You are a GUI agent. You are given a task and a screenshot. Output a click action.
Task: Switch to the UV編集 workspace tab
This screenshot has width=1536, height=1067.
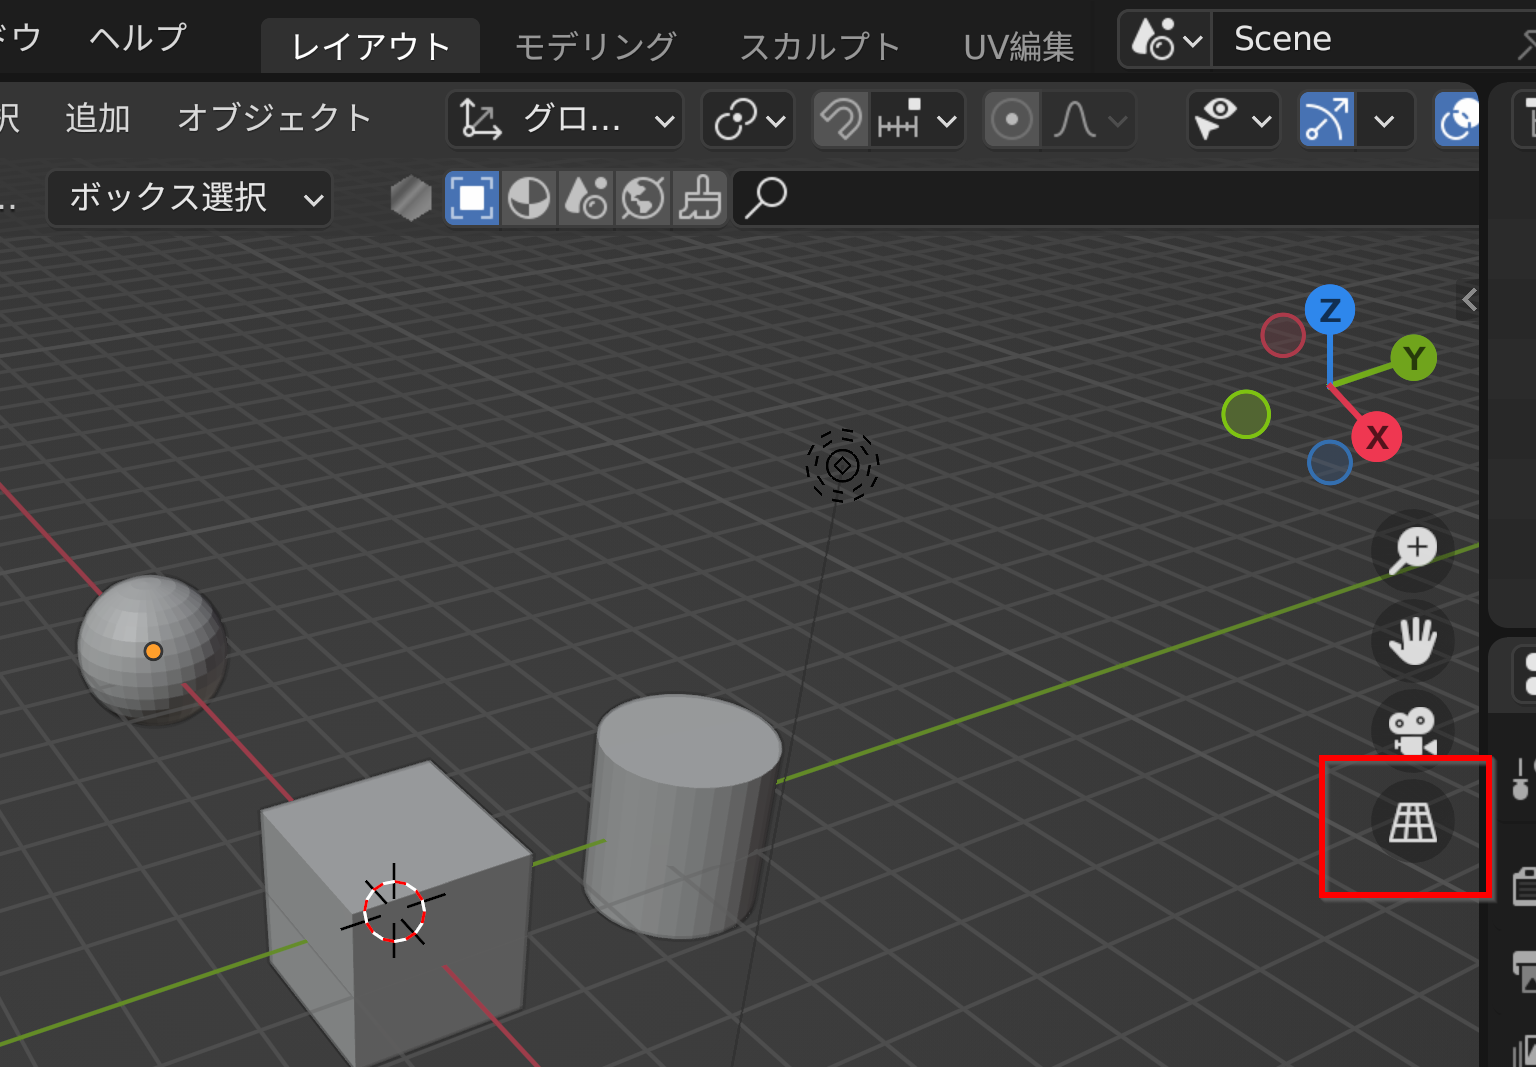tap(1019, 46)
